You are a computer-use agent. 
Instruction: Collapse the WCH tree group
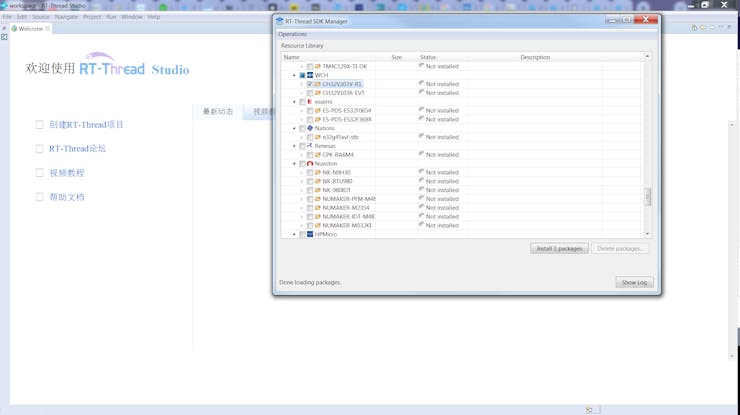coord(294,75)
